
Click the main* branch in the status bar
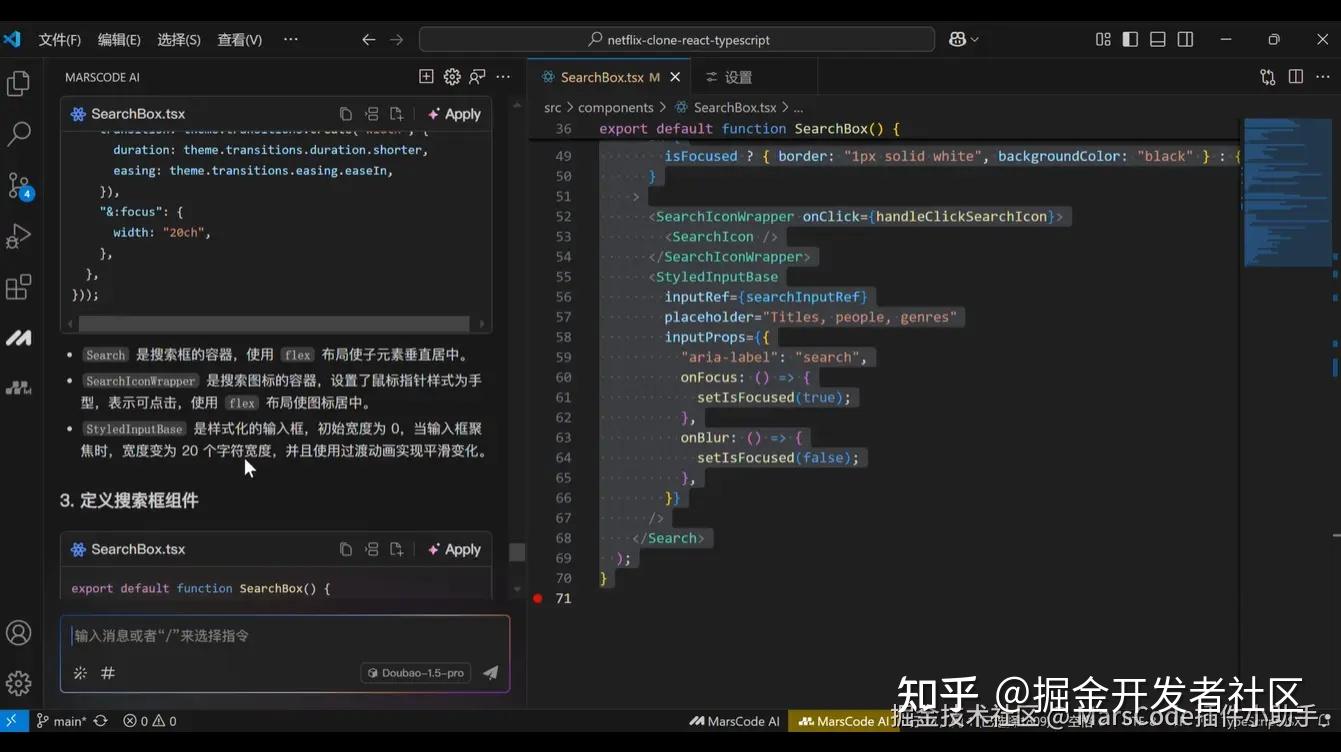pos(61,721)
